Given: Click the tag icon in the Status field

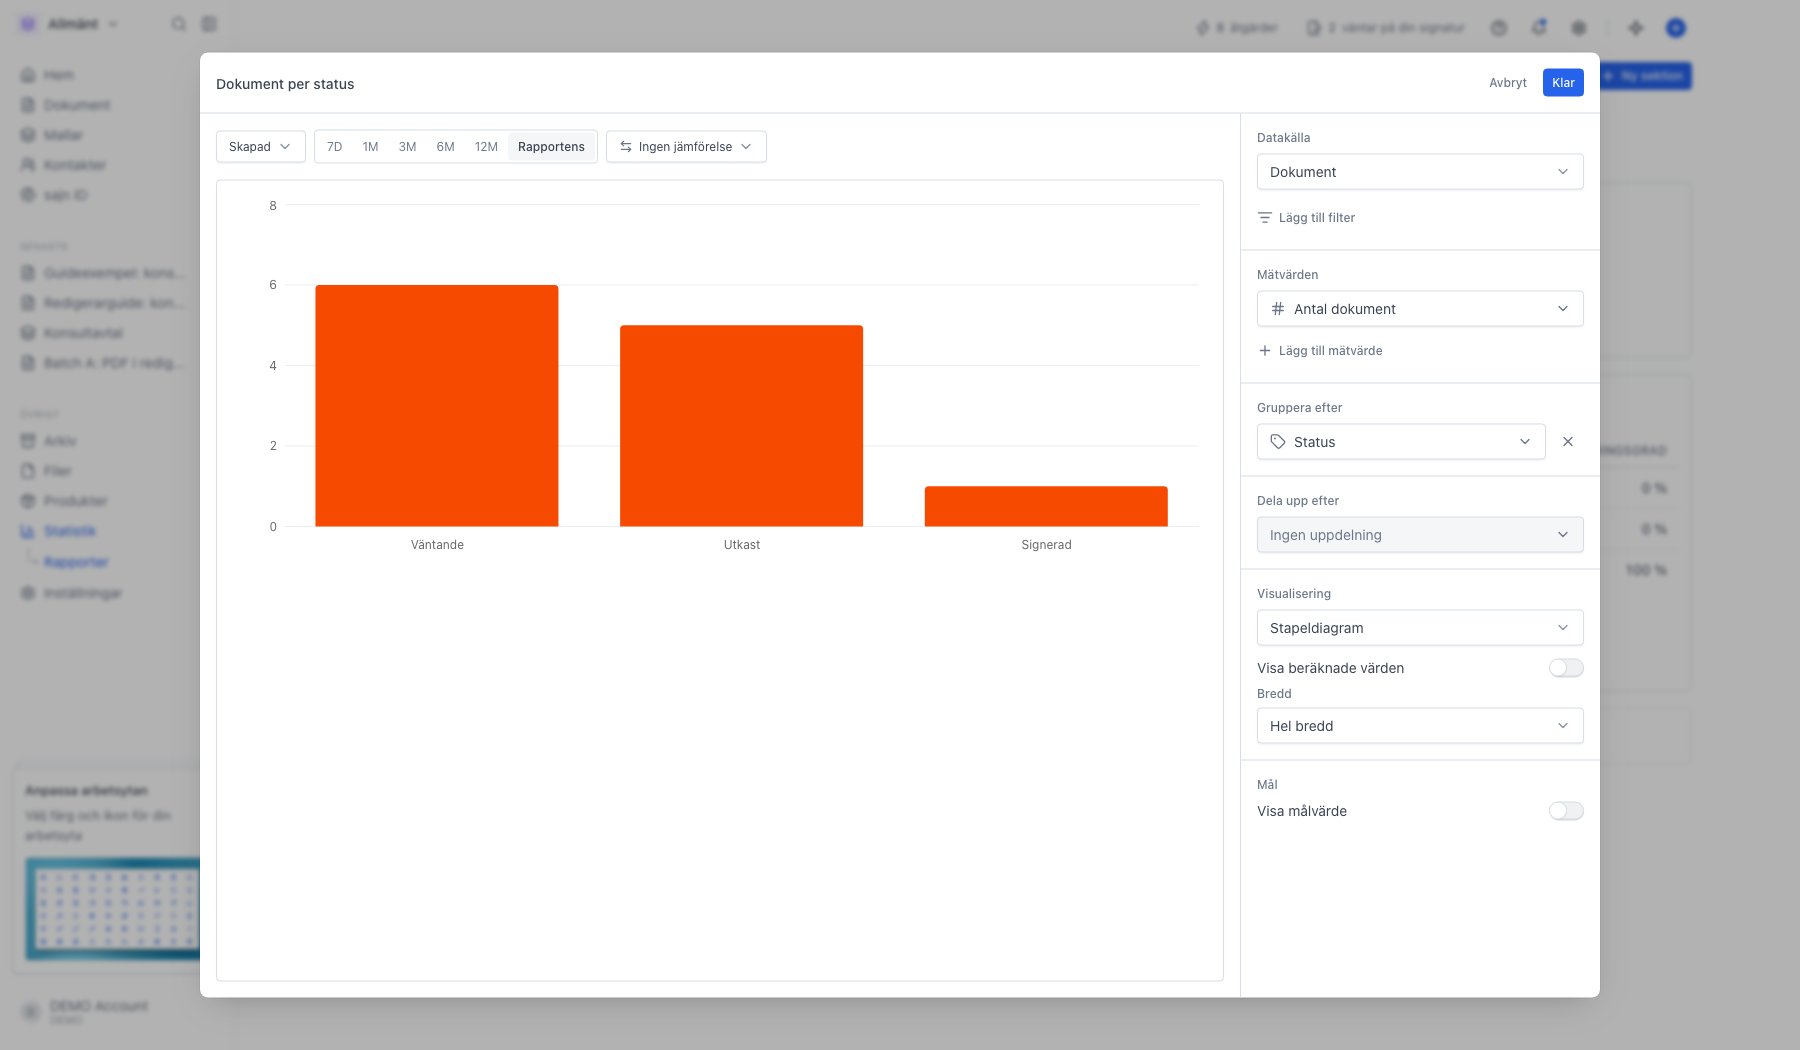Looking at the screenshot, I should 1278,442.
